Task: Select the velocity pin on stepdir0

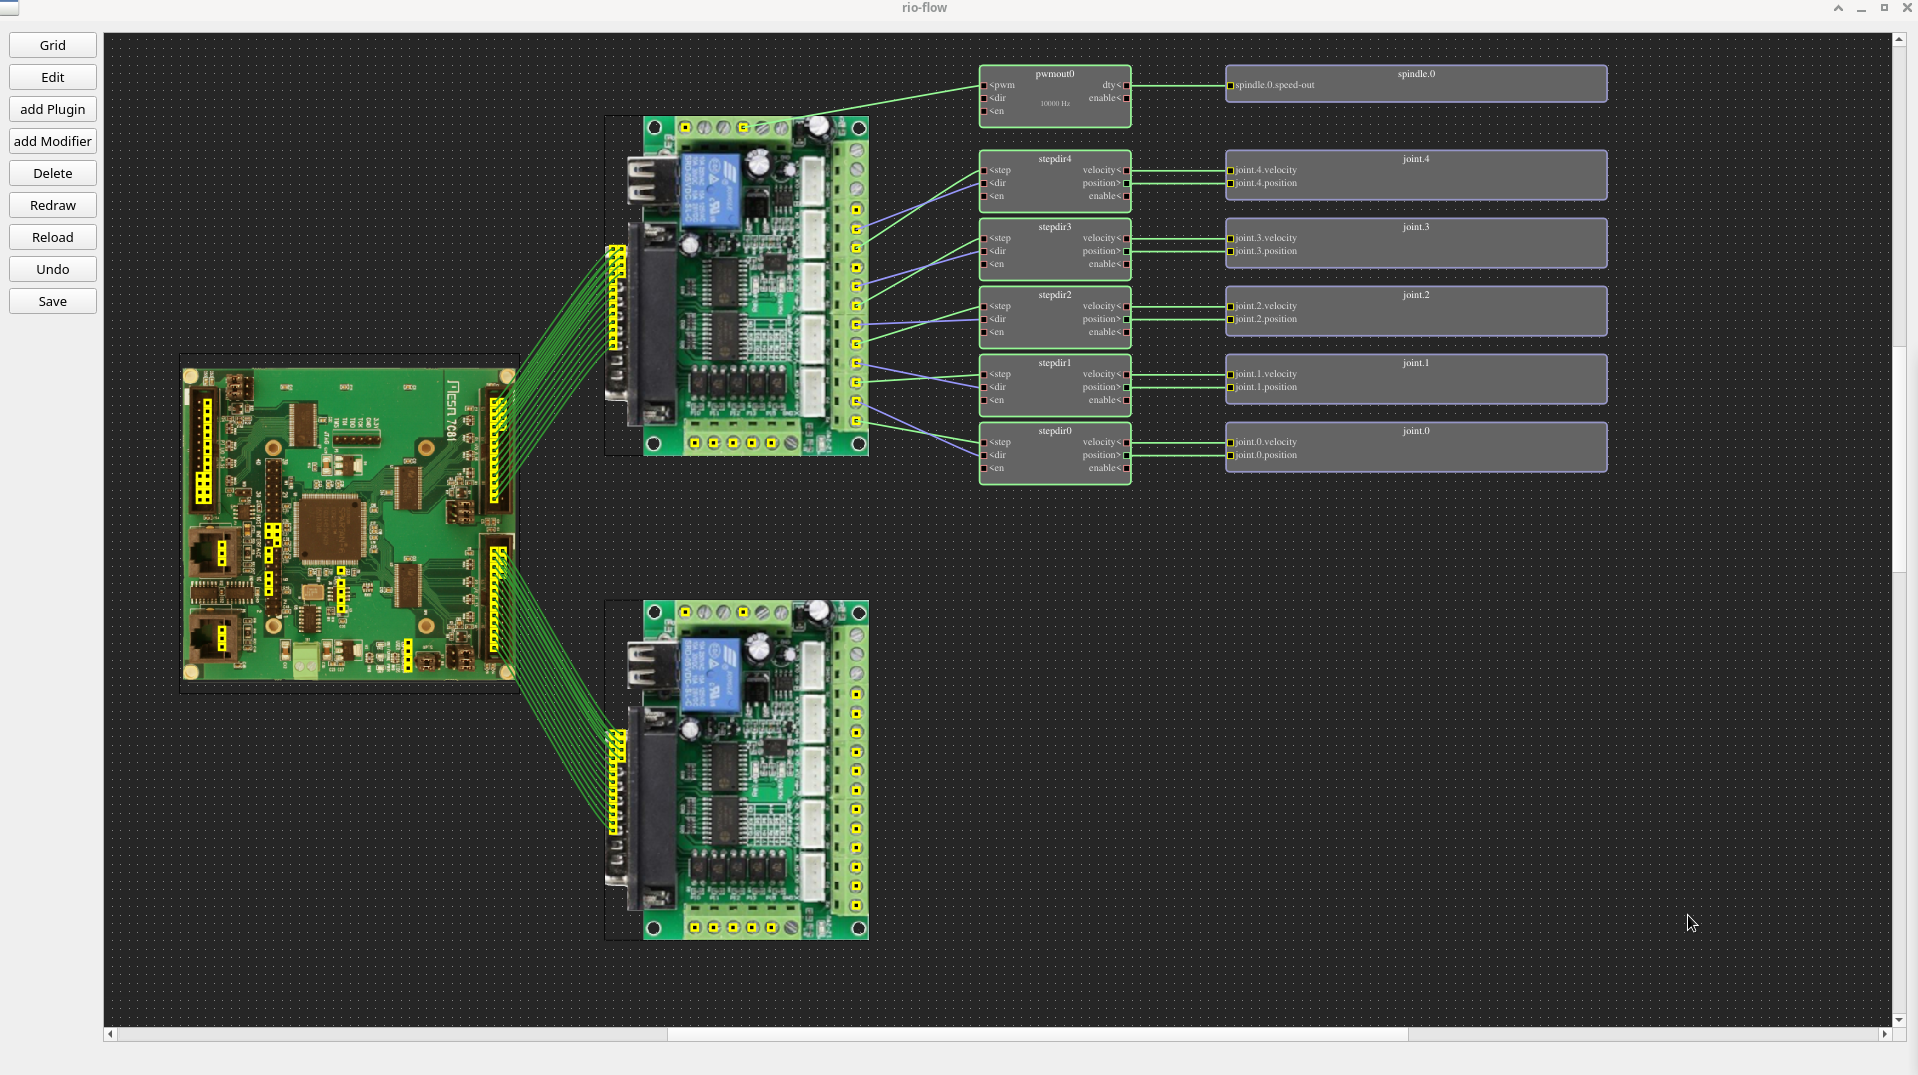Action: pyautogui.click(x=1126, y=443)
